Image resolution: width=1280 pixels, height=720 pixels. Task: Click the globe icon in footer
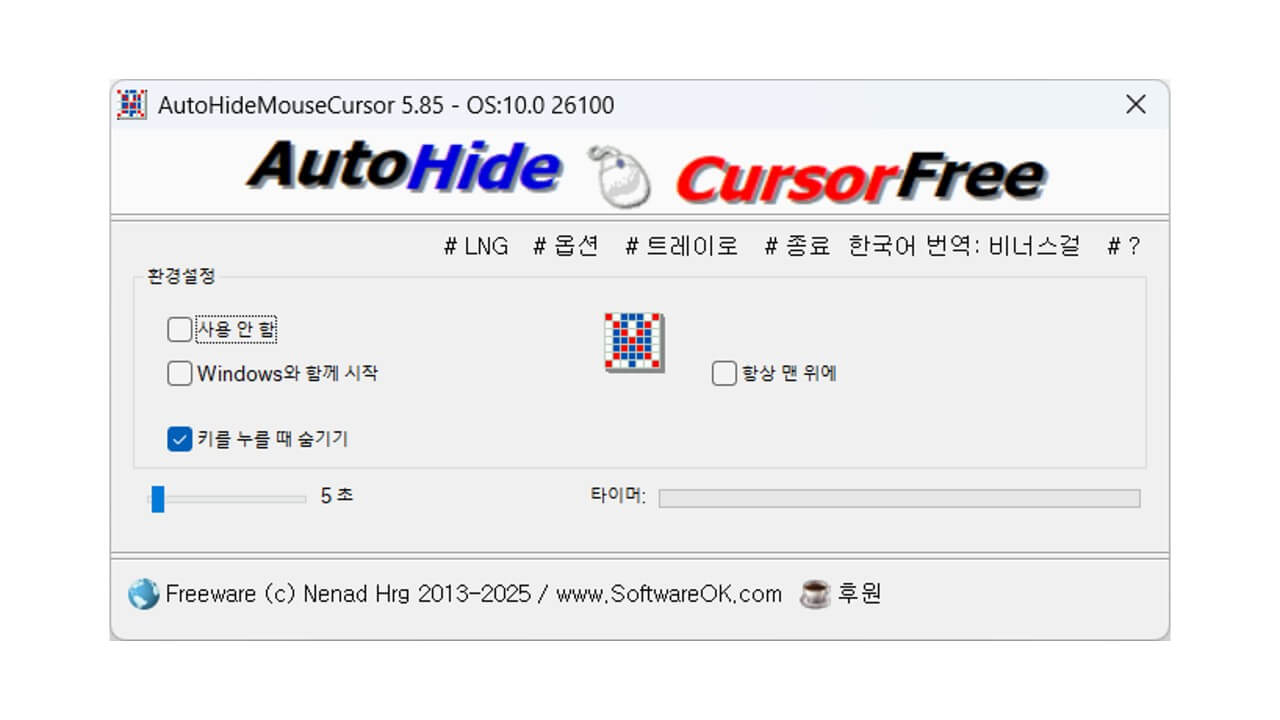pyautogui.click(x=143, y=594)
